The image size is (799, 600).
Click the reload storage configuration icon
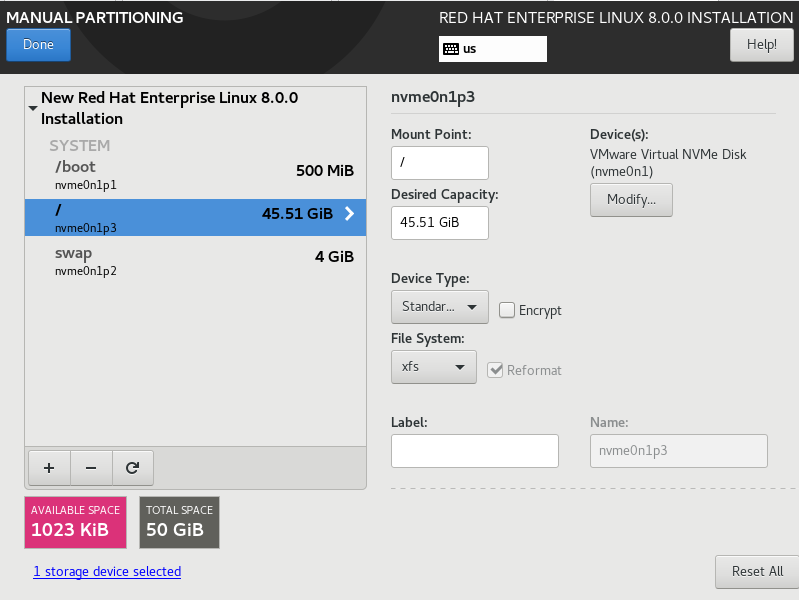click(x=132, y=468)
